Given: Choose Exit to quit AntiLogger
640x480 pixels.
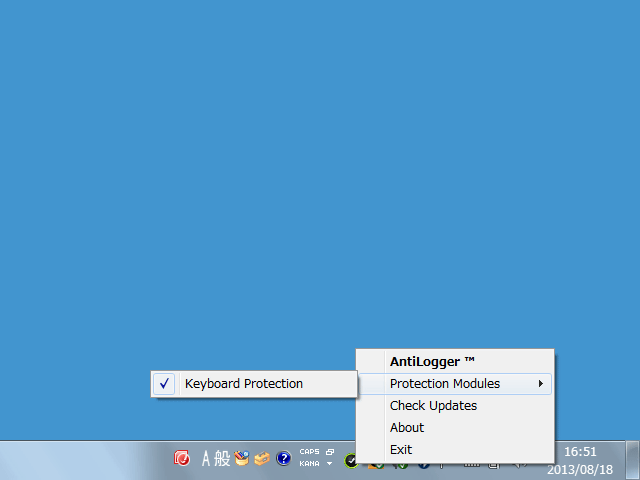Looking at the screenshot, I should (401, 450).
